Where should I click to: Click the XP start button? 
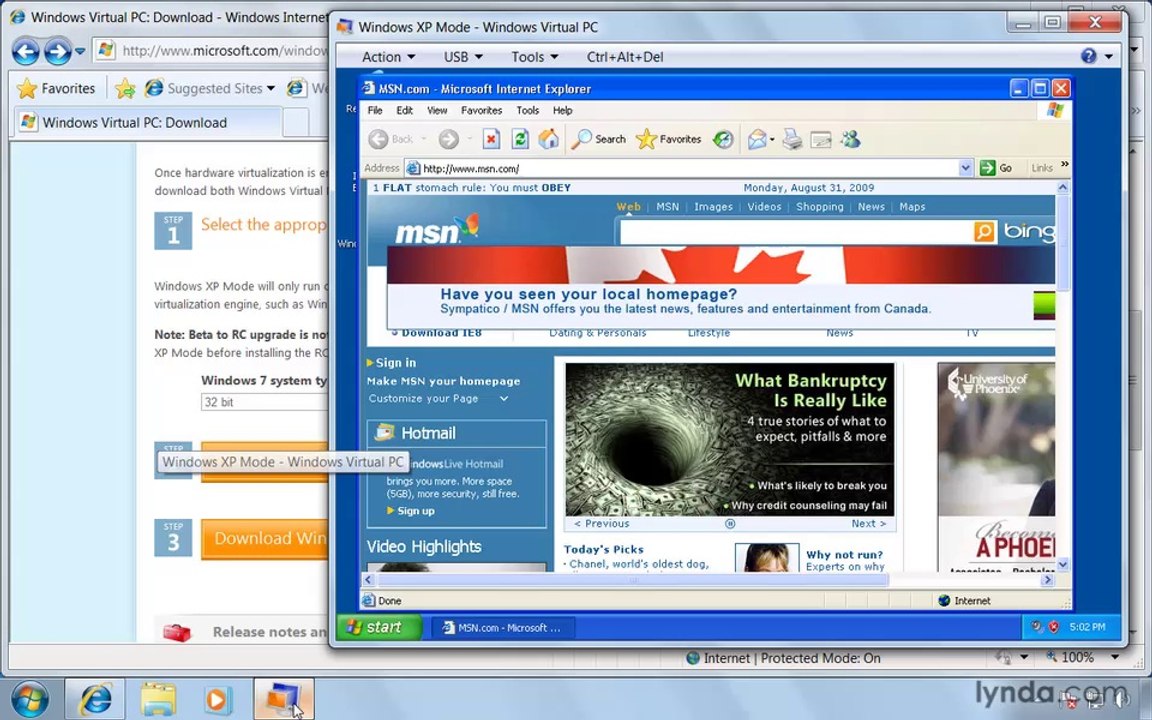coord(379,627)
